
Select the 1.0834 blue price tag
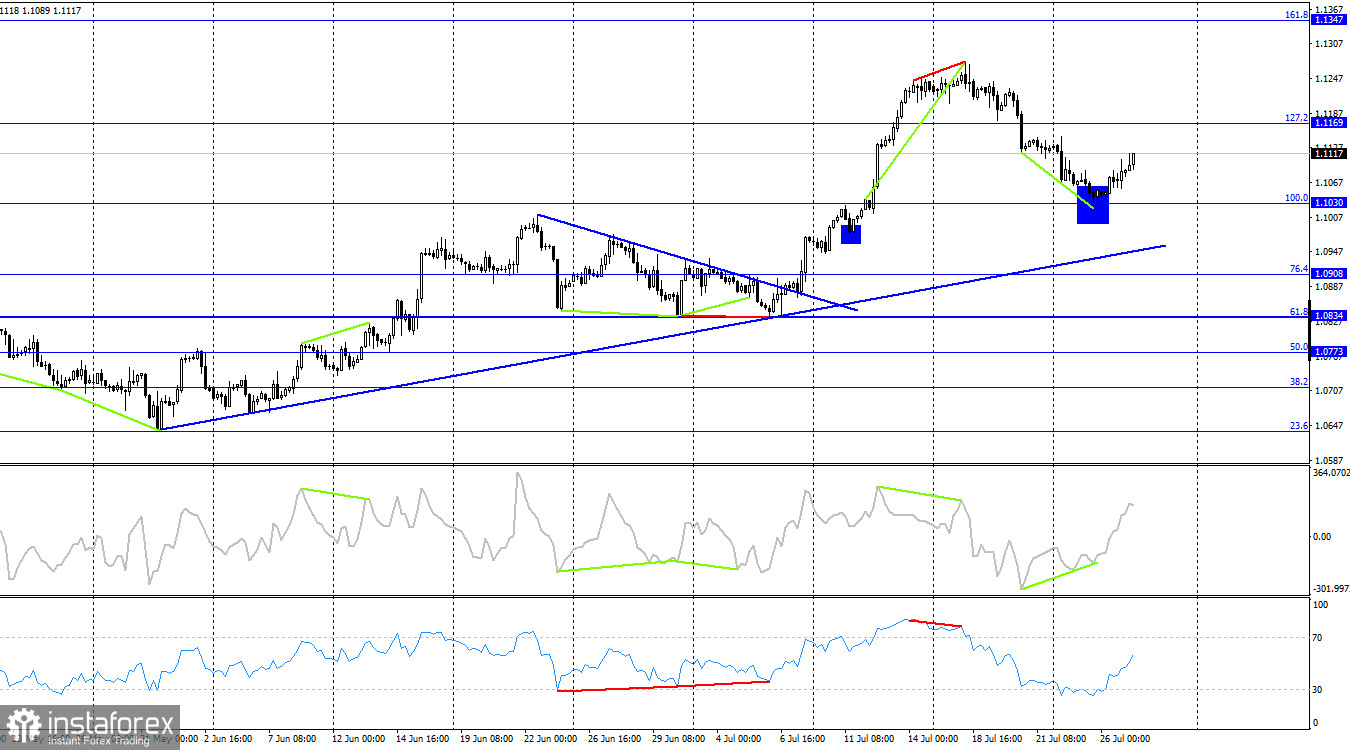(1329, 315)
